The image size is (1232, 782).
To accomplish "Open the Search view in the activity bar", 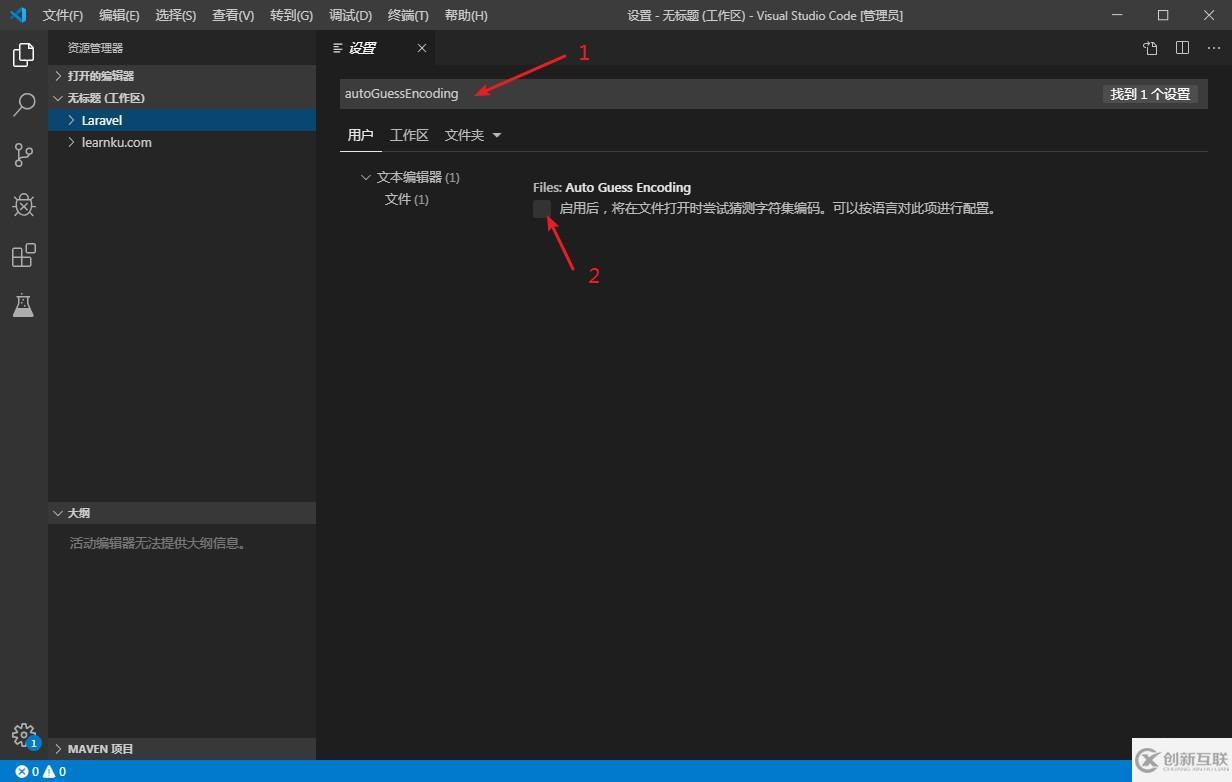I will pos(23,105).
